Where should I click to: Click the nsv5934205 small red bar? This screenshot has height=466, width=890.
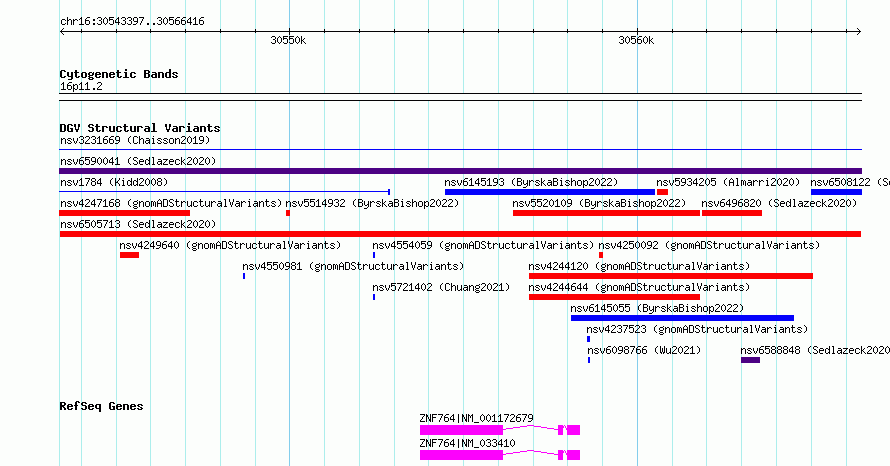pyautogui.click(x=662, y=192)
